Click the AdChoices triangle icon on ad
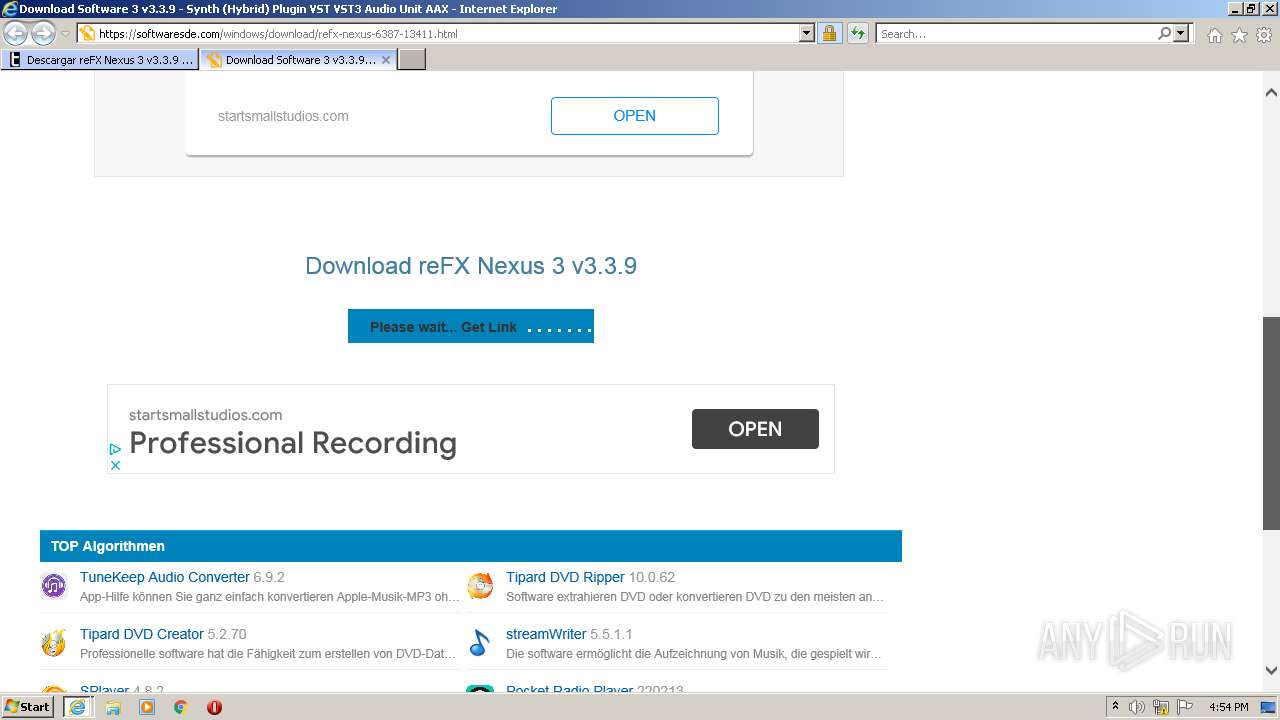 point(115,450)
